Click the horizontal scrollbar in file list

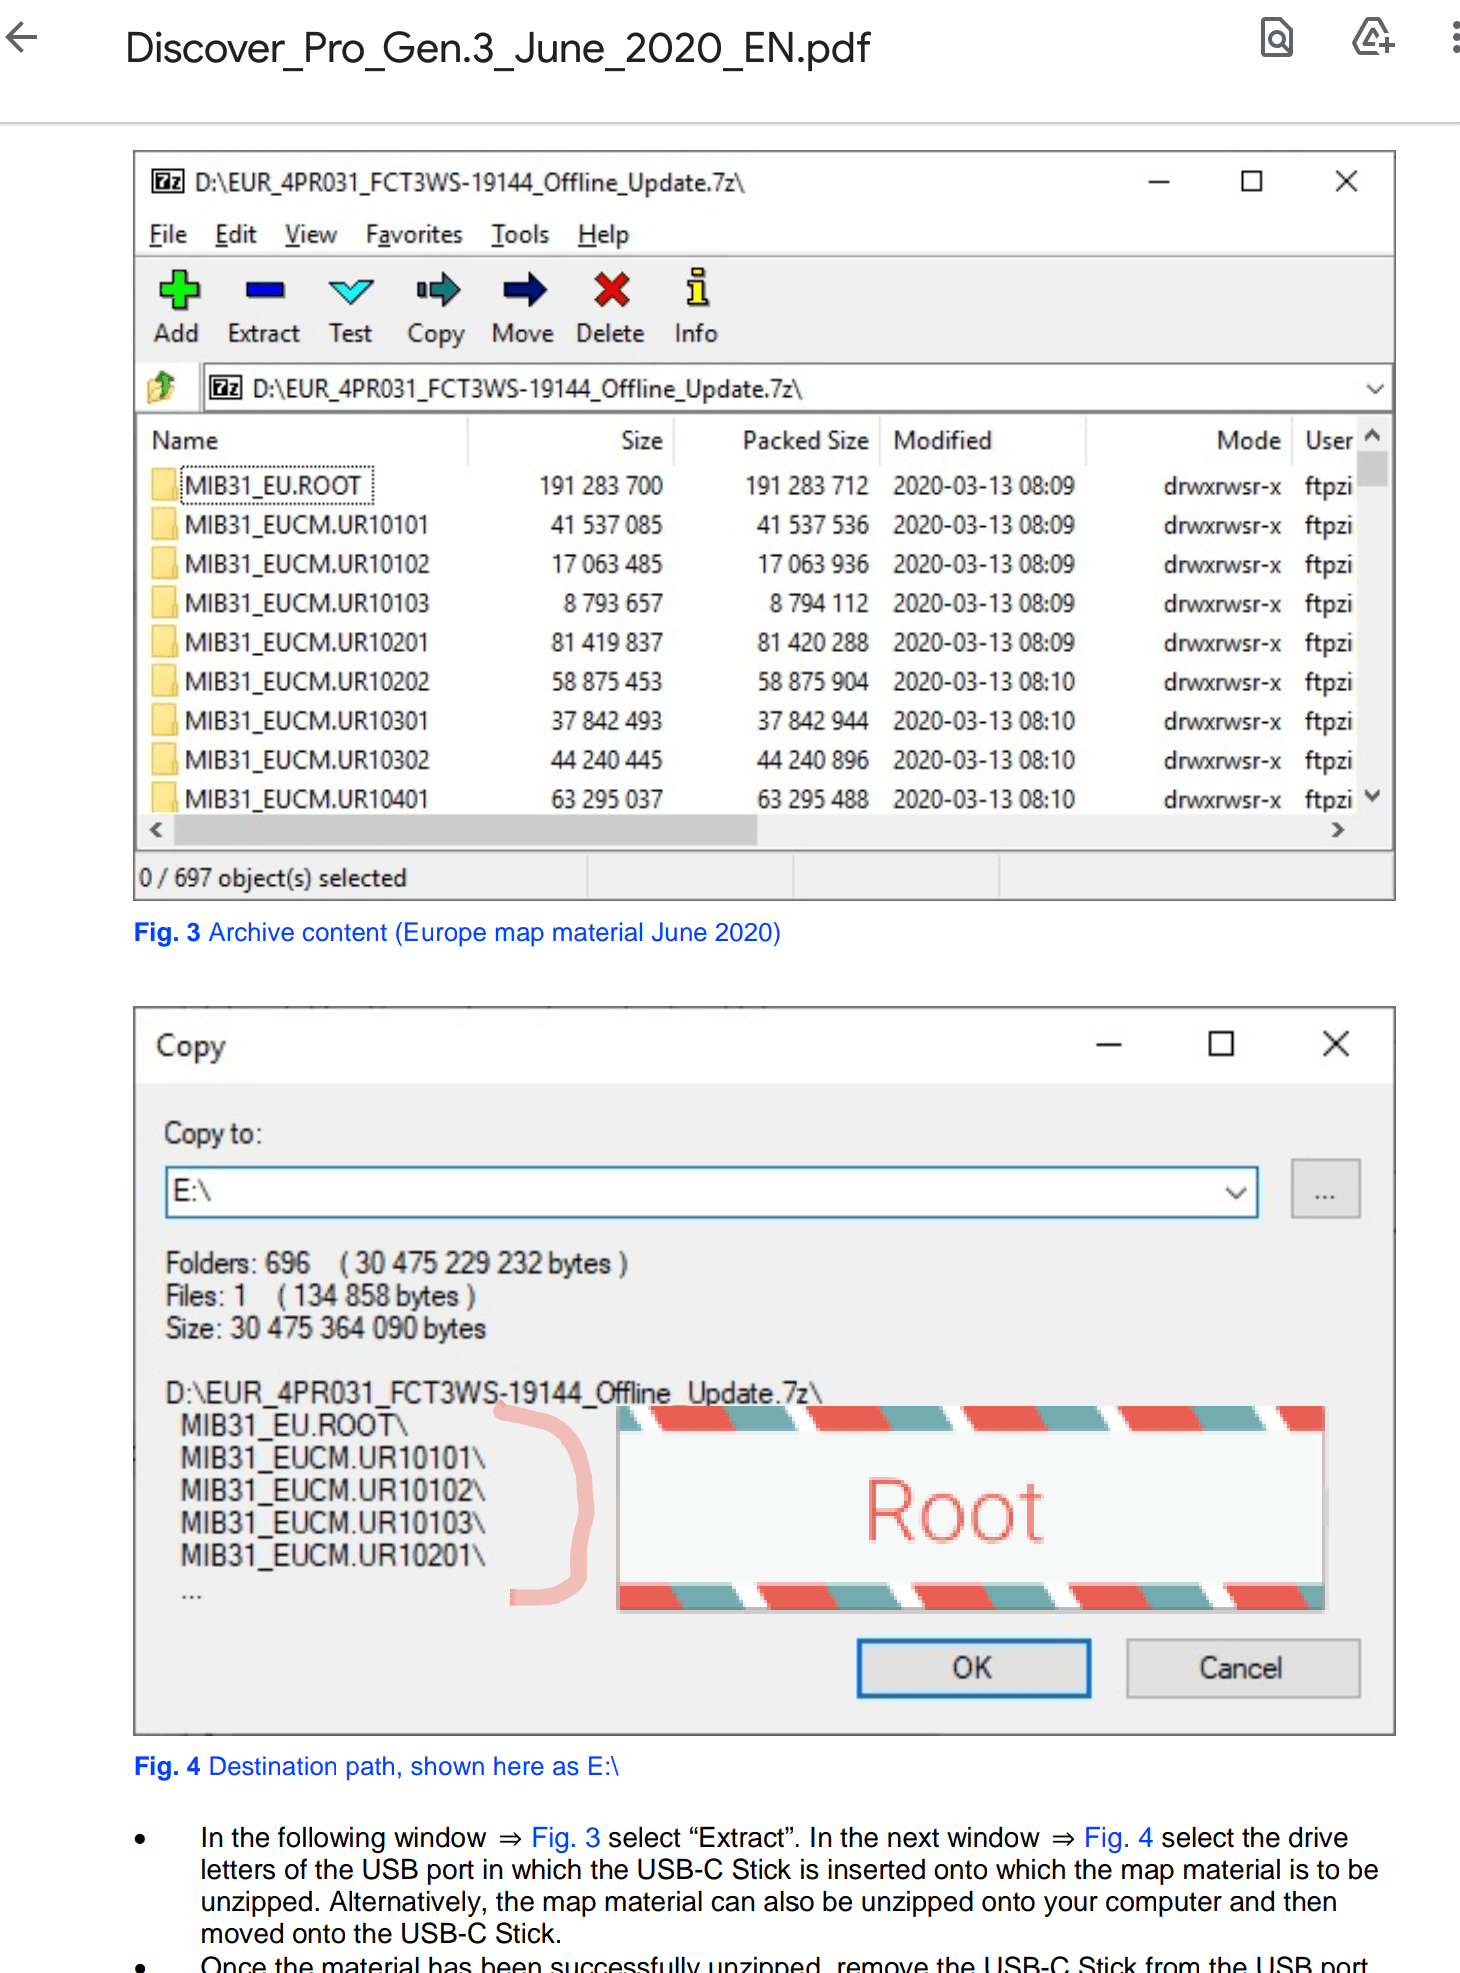(465, 830)
